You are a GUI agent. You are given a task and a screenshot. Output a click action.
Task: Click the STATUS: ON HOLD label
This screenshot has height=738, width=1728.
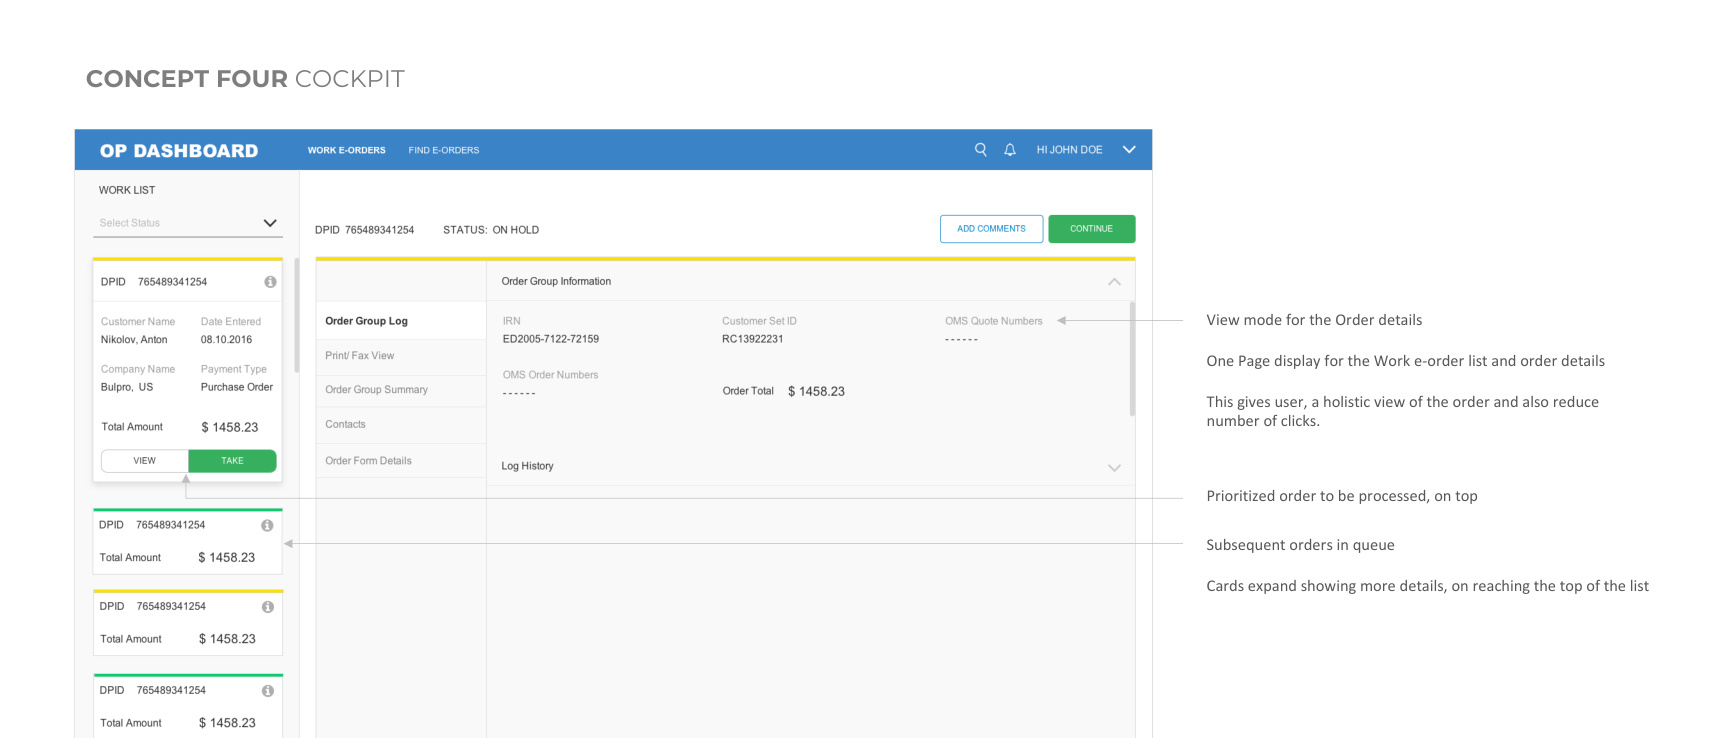[x=491, y=230]
